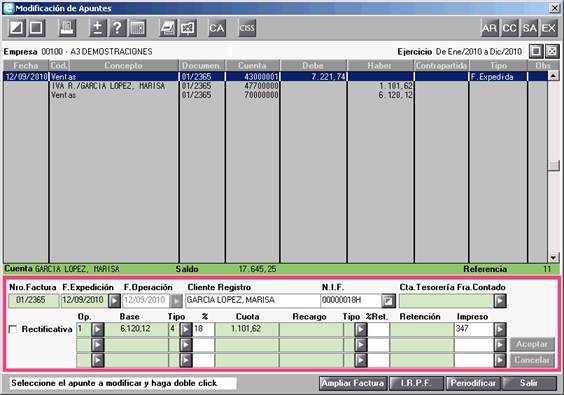Toggle the Rectificativa checkbox
The width and height of the screenshot is (564, 395).
click(13, 329)
